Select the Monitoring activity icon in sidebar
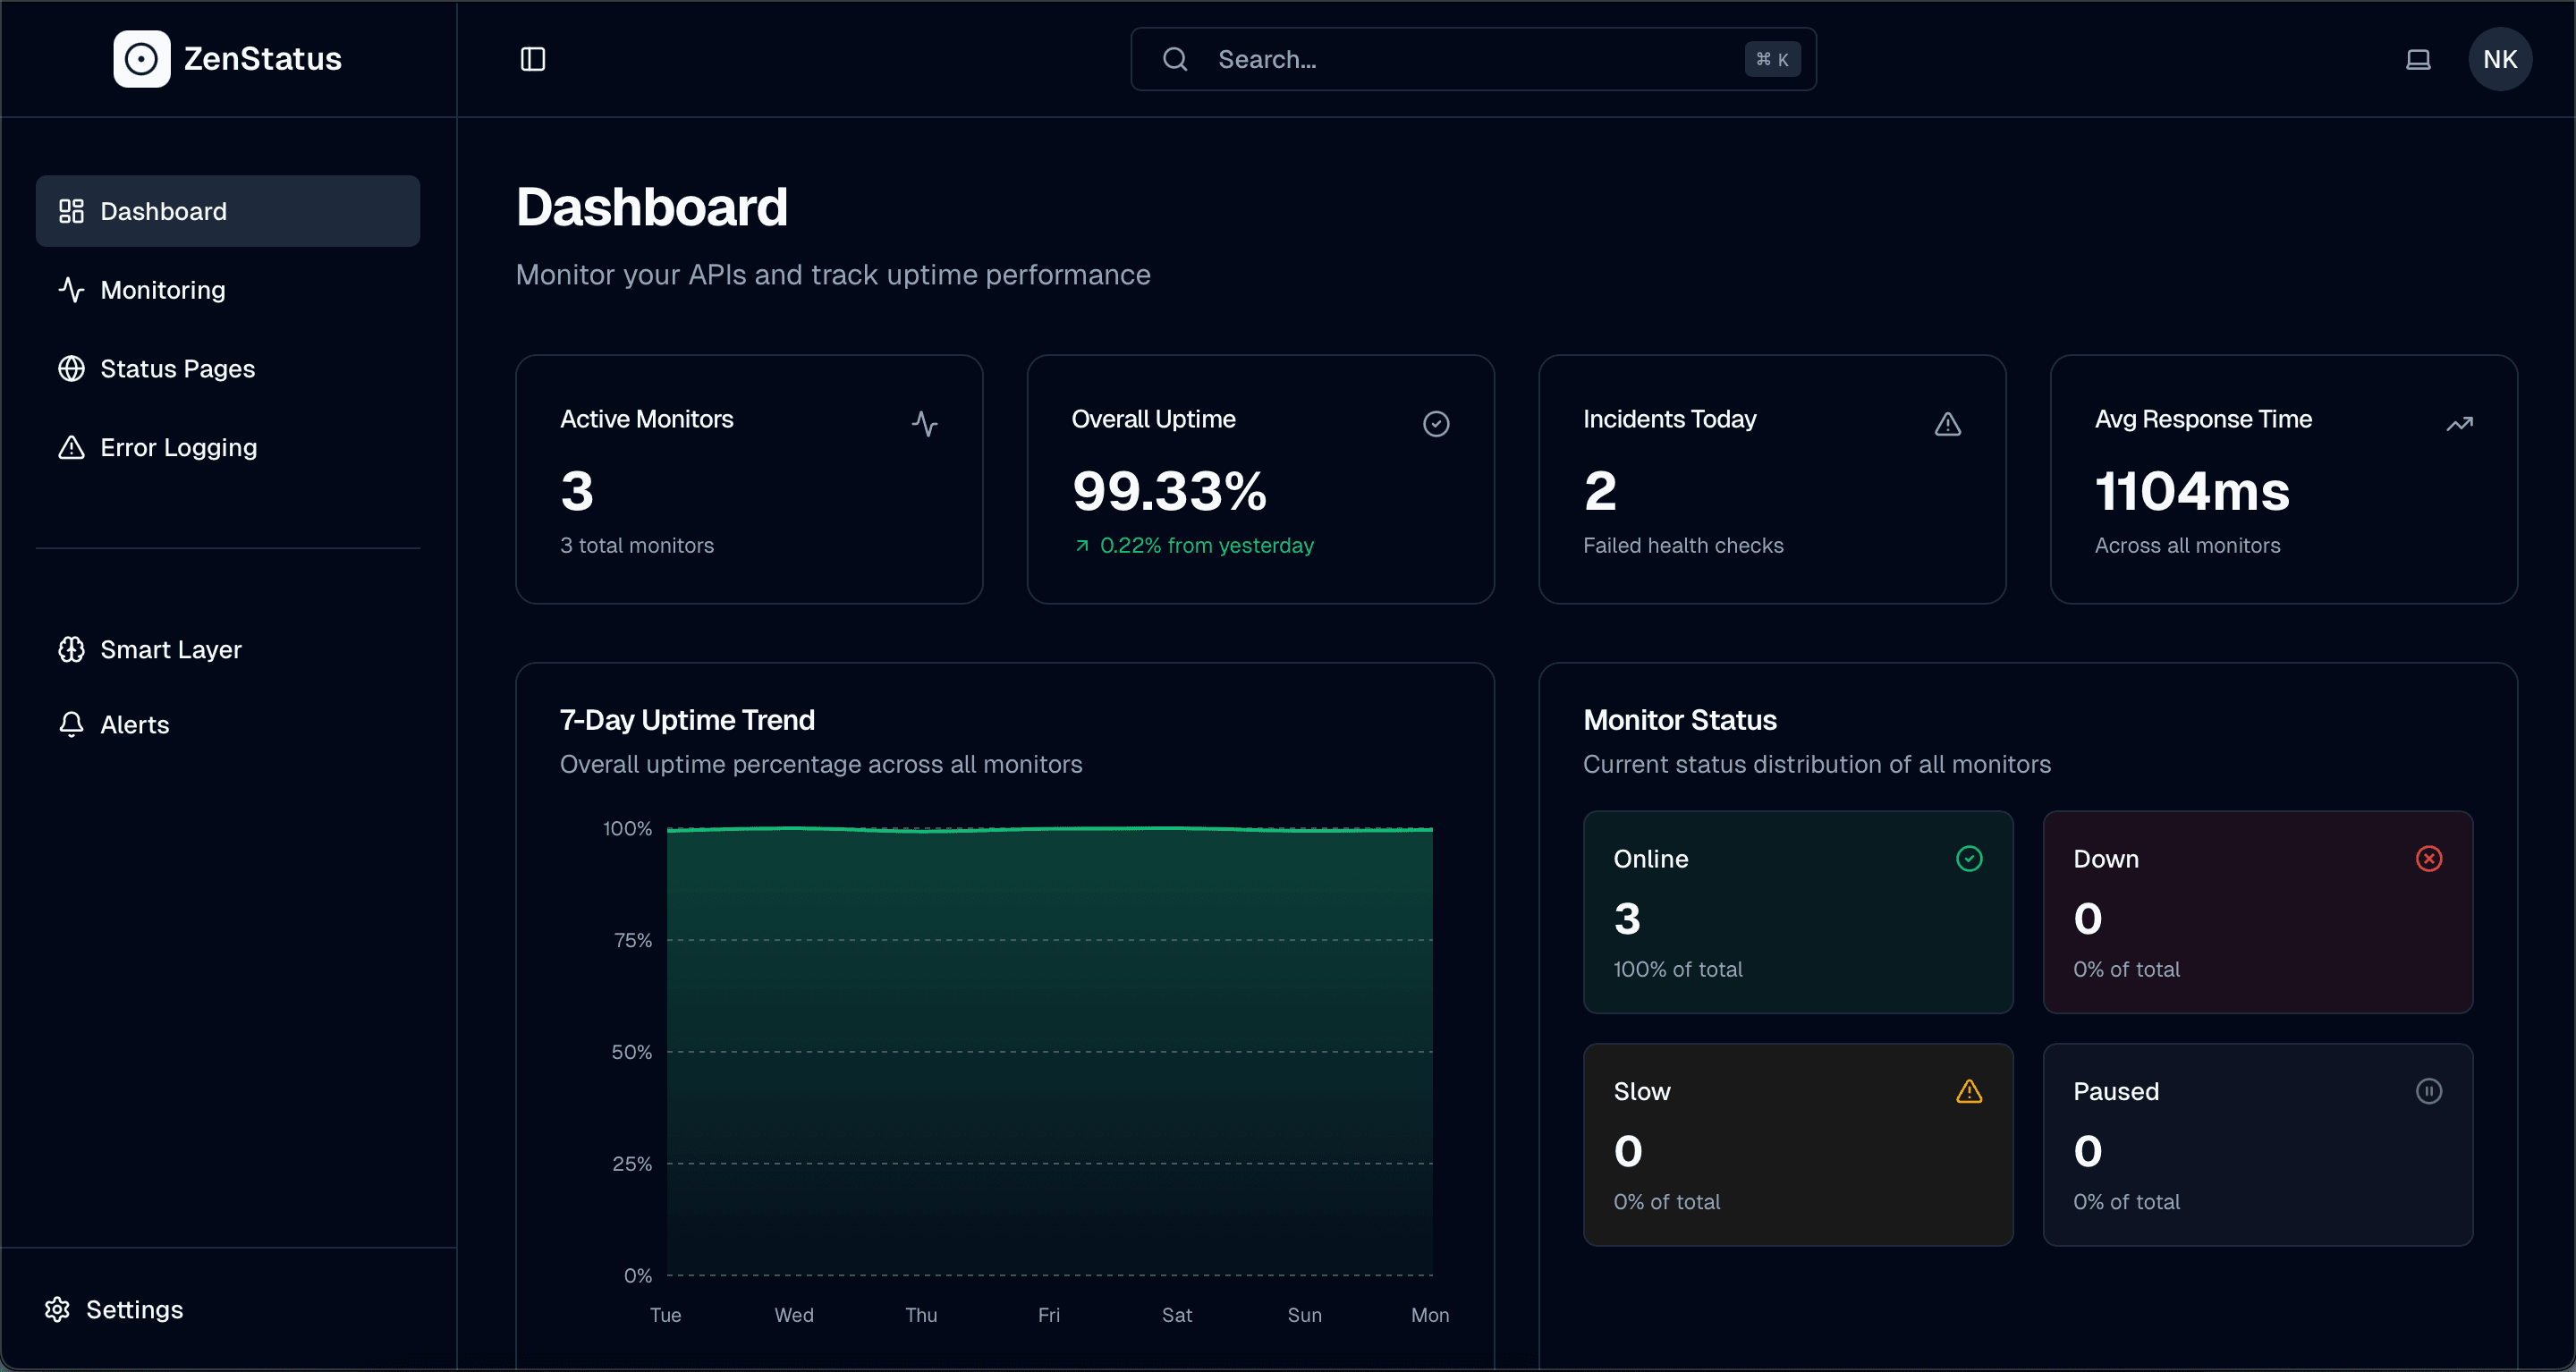This screenshot has height=1372, width=2576. pyautogui.click(x=71, y=289)
